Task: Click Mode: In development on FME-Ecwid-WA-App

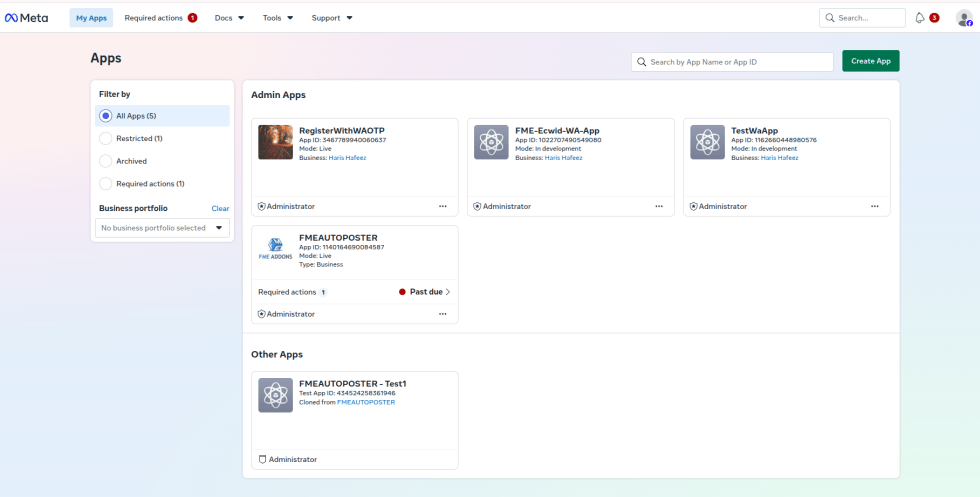Action: point(548,149)
